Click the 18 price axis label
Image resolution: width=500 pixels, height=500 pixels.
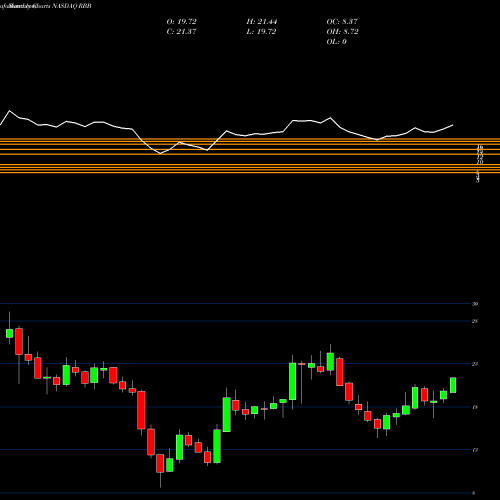[x=475, y=407]
